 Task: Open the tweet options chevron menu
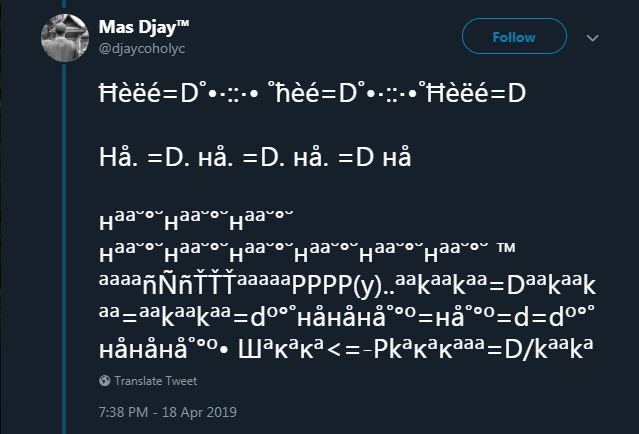(x=592, y=38)
